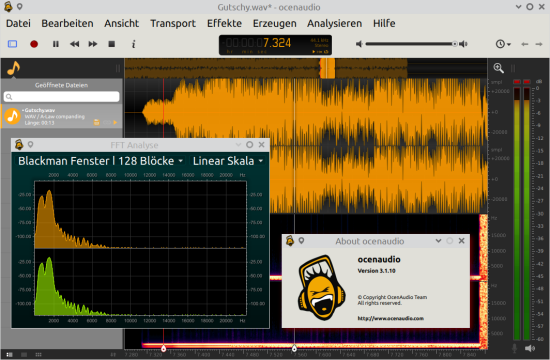Image resolution: width=550 pixels, height=360 pixels.
Task: Click the app icon in the About ocenaudio title bar
Action: click(290, 241)
